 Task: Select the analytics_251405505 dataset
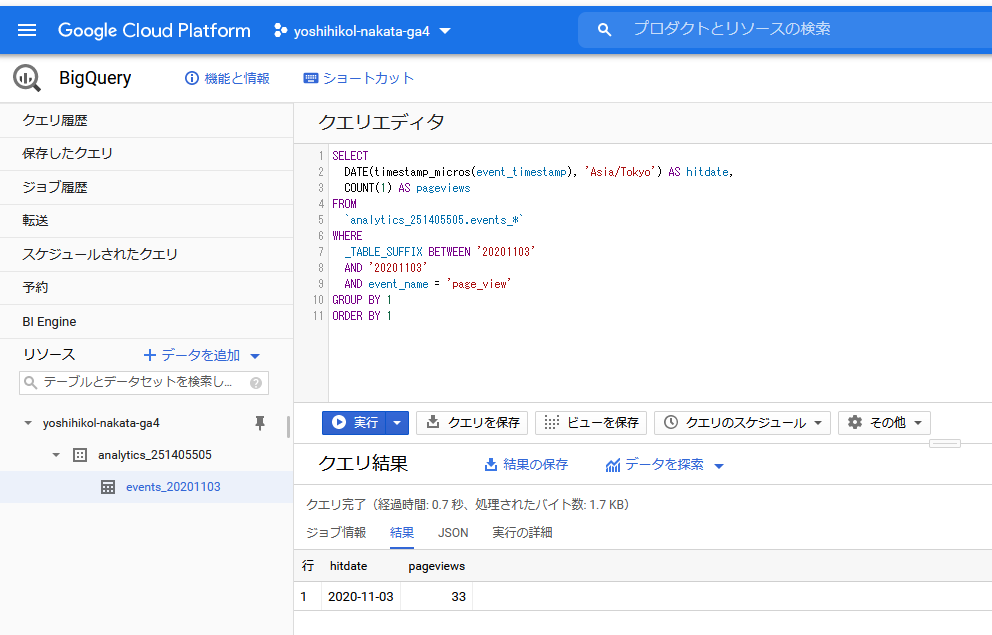tap(155, 455)
